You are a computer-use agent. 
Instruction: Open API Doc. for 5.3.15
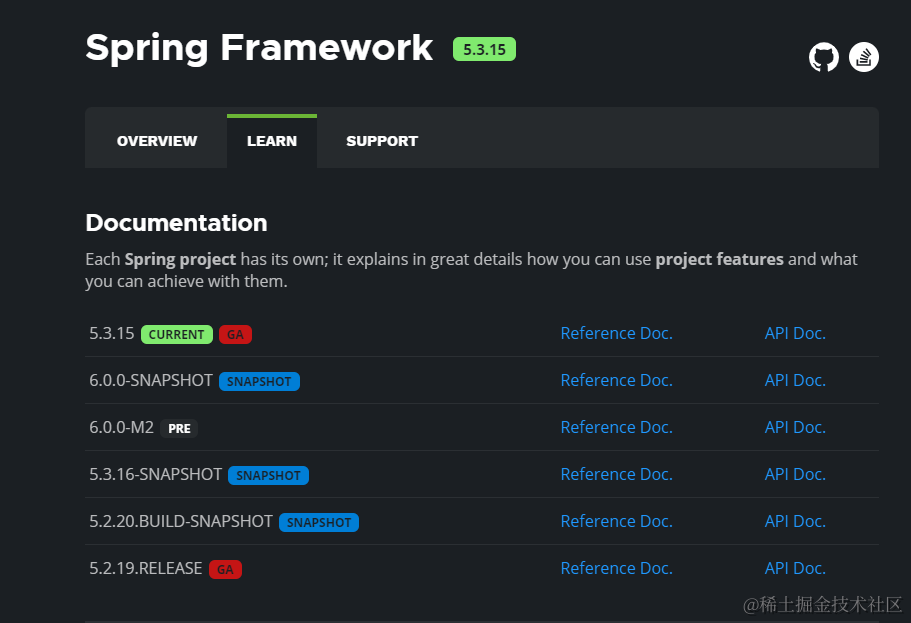click(795, 333)
